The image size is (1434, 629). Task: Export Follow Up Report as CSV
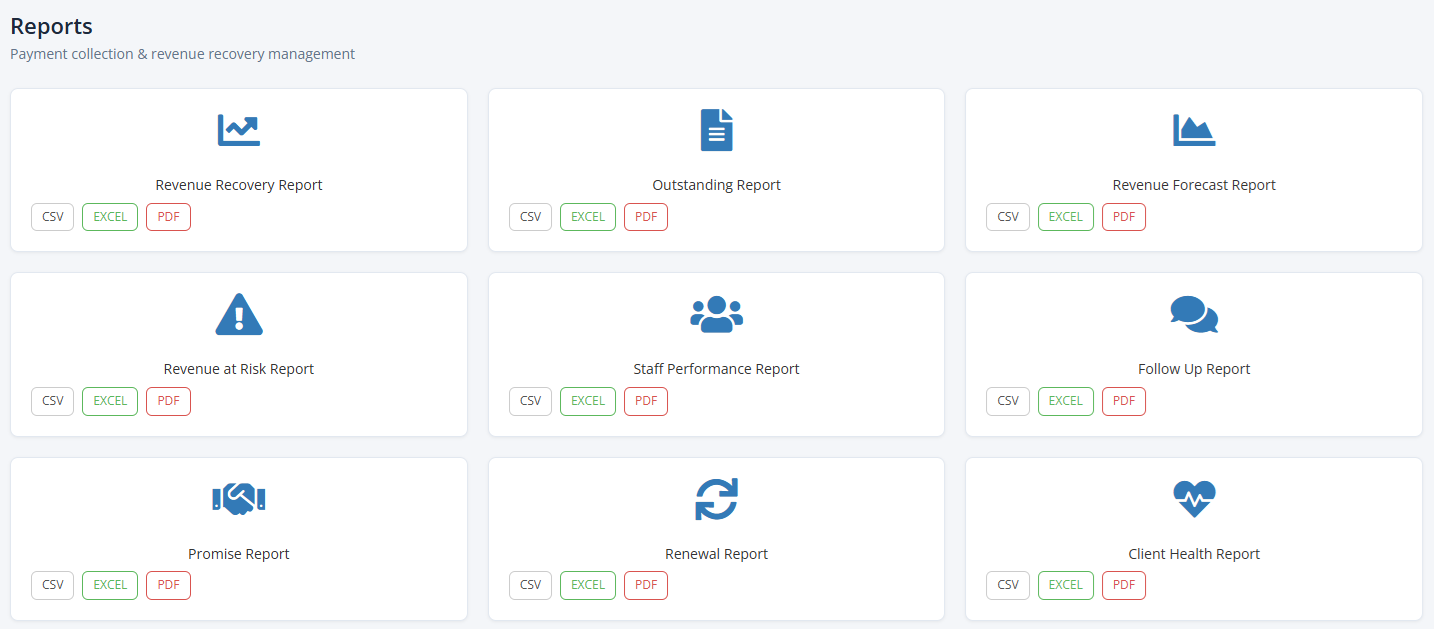coord(1008,401)
